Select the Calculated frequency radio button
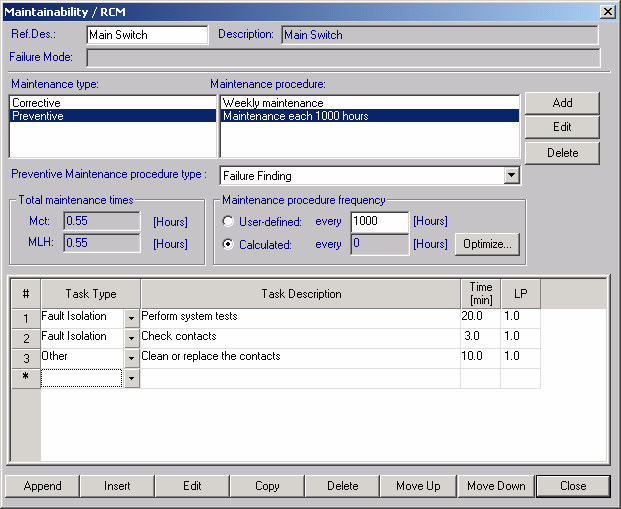 tap(230, 244)
